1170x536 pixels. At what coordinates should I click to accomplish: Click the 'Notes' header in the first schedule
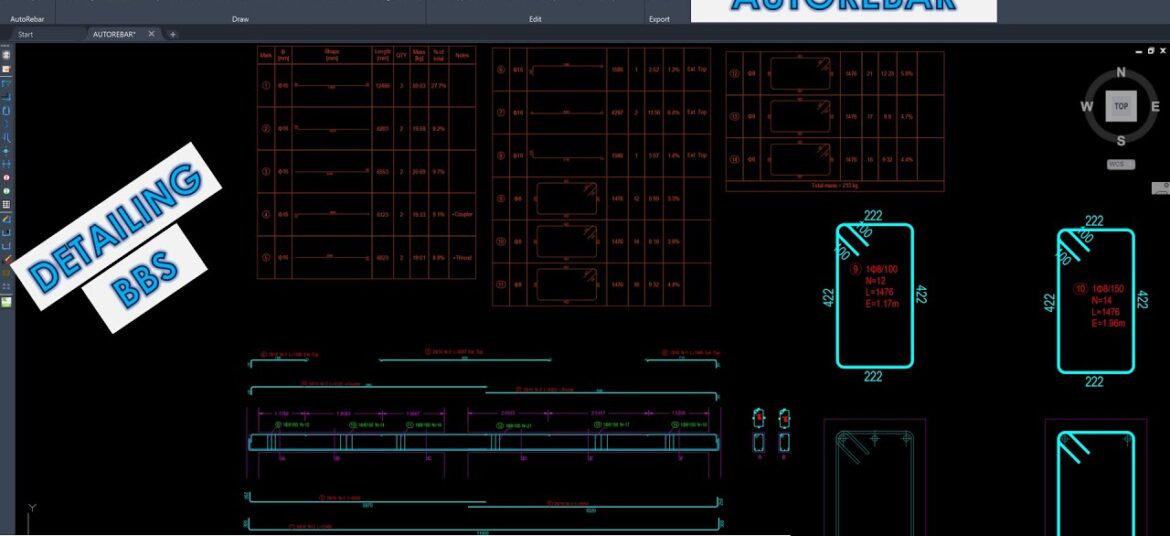pos(462,55)
